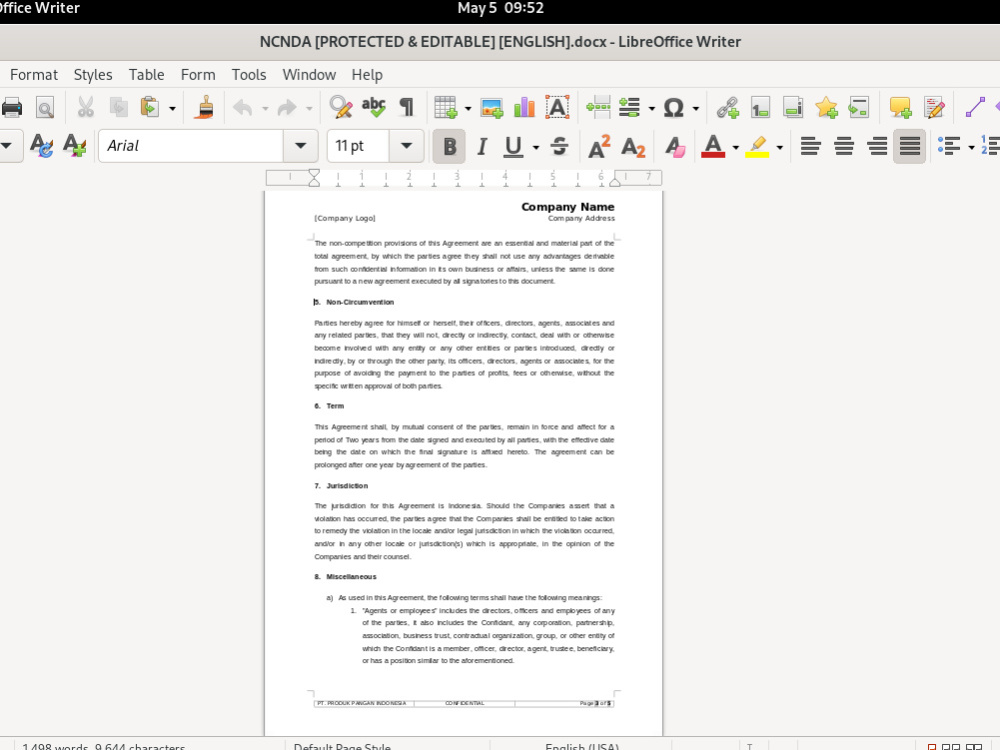Viewport: 1000px width, 750px height.
Task: Open the Insert Field dropdown arrow
Action: [652, 108]
